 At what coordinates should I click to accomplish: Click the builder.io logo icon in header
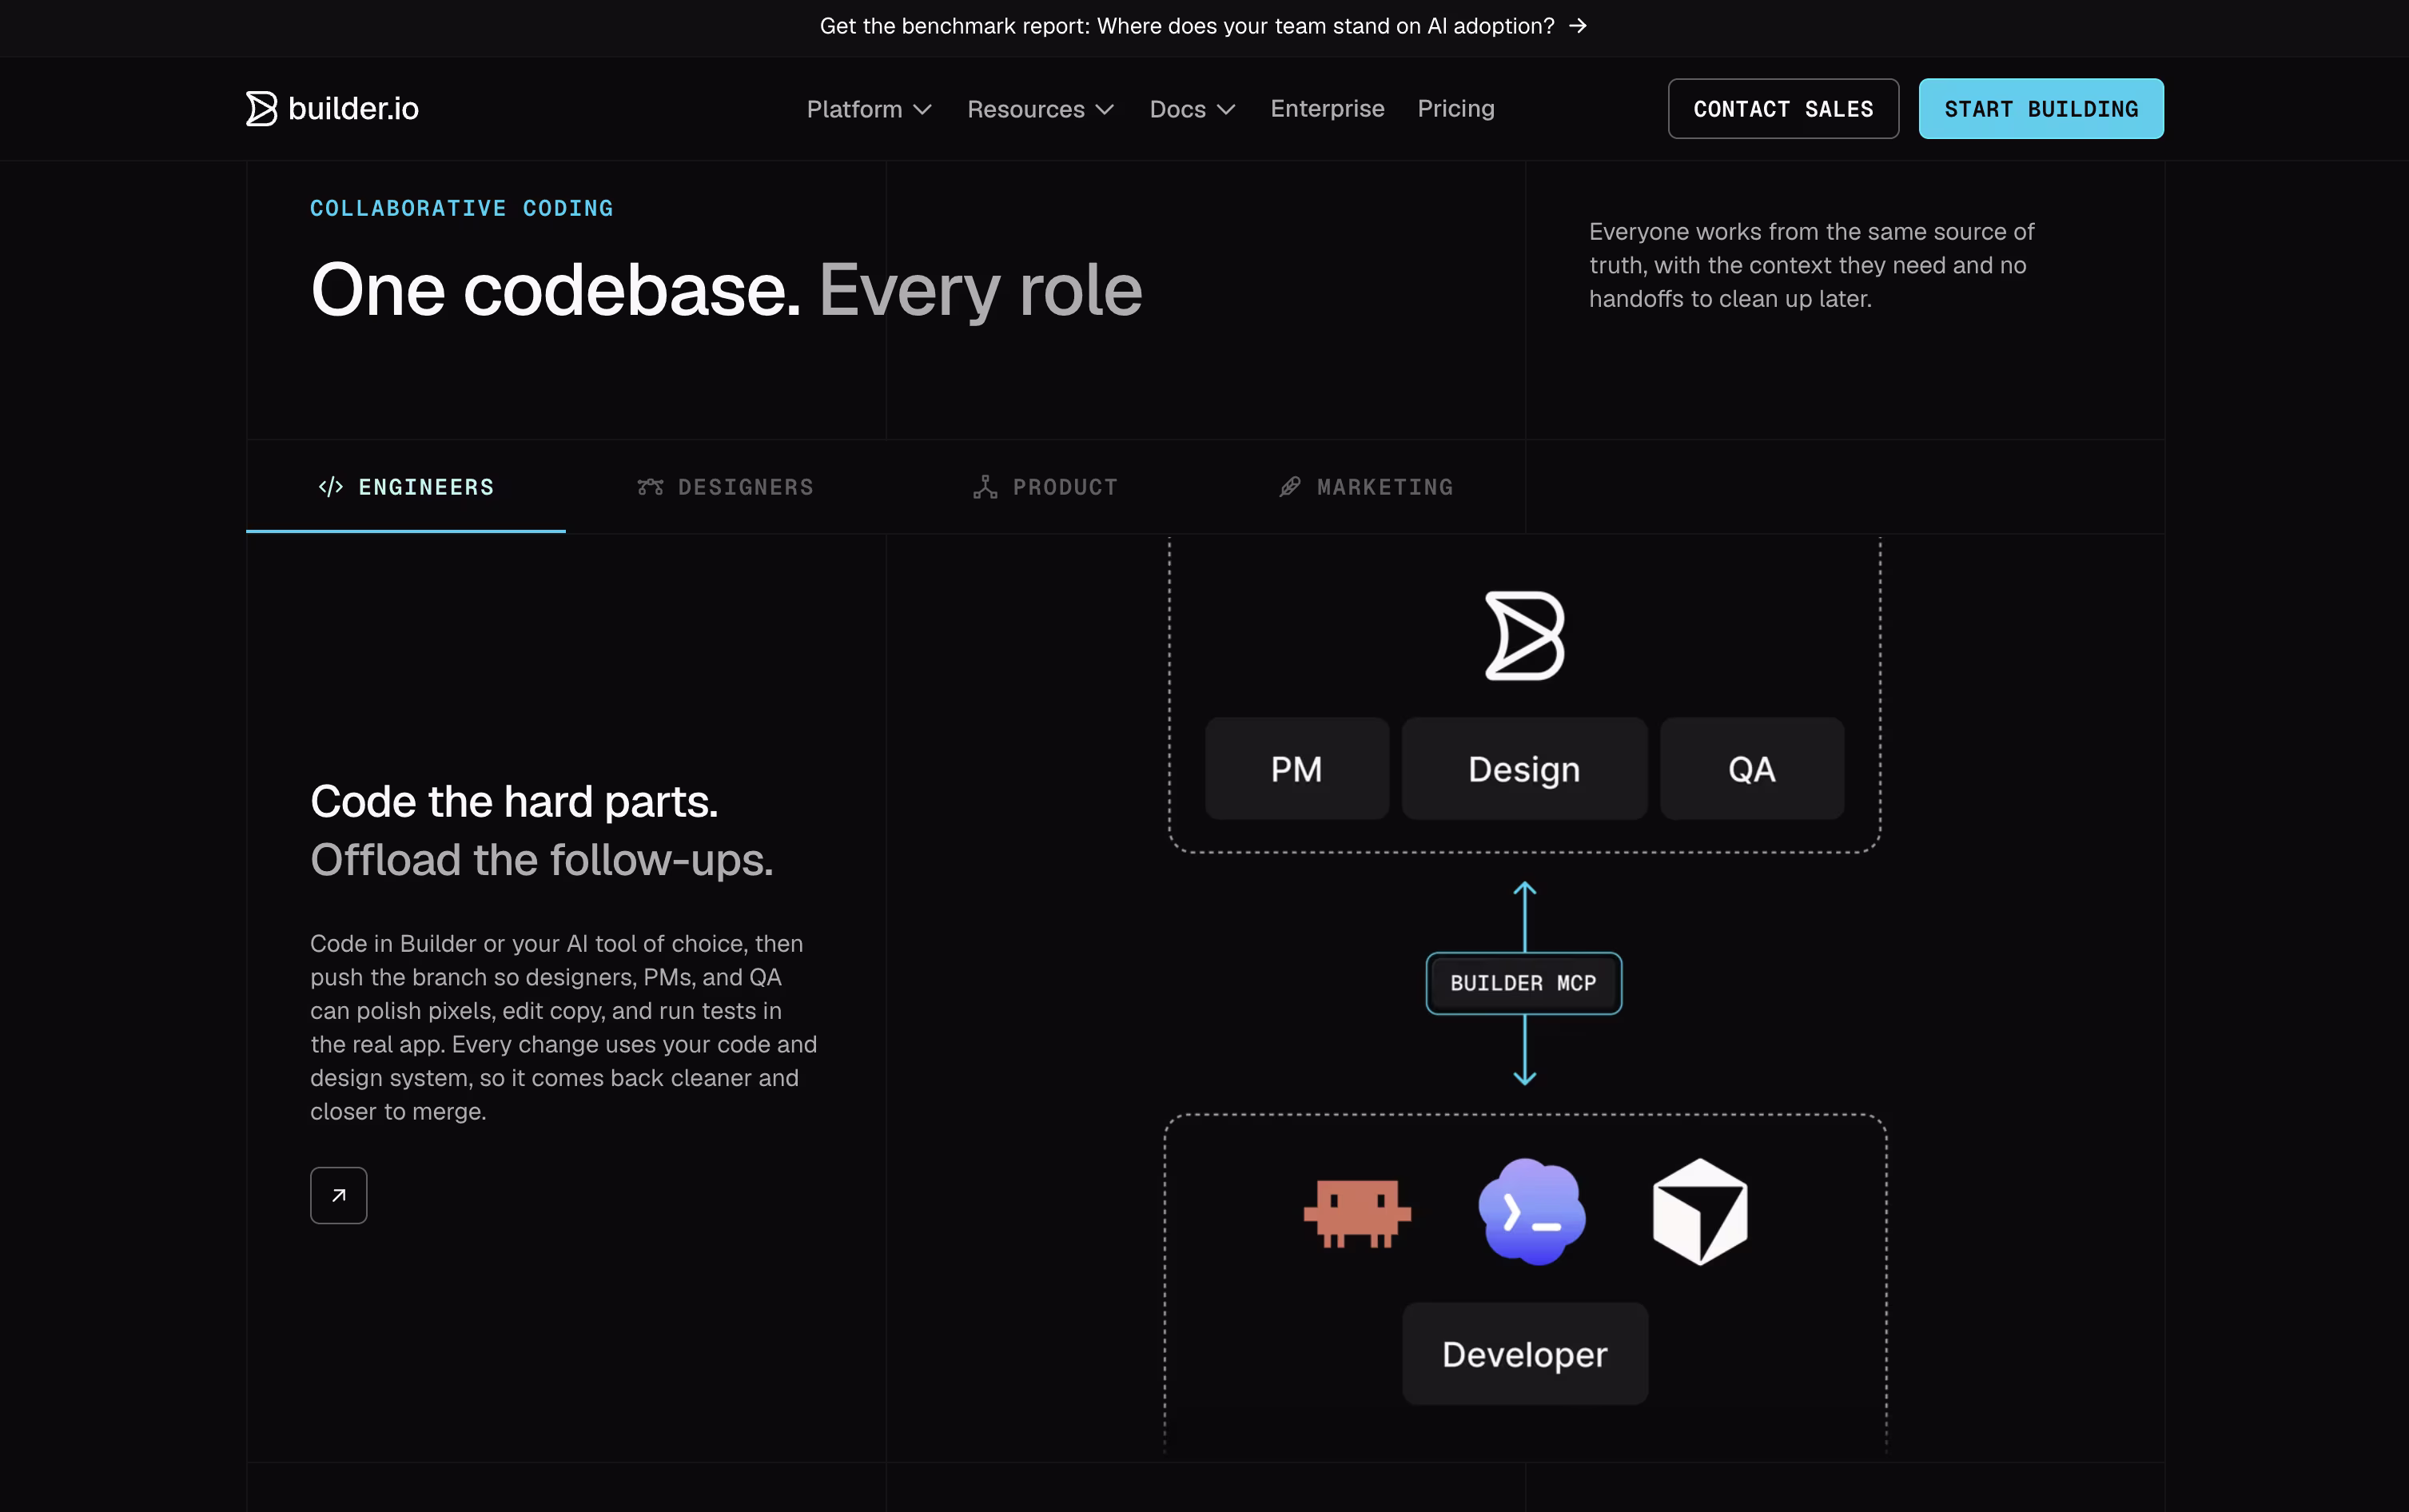point(261,109)
